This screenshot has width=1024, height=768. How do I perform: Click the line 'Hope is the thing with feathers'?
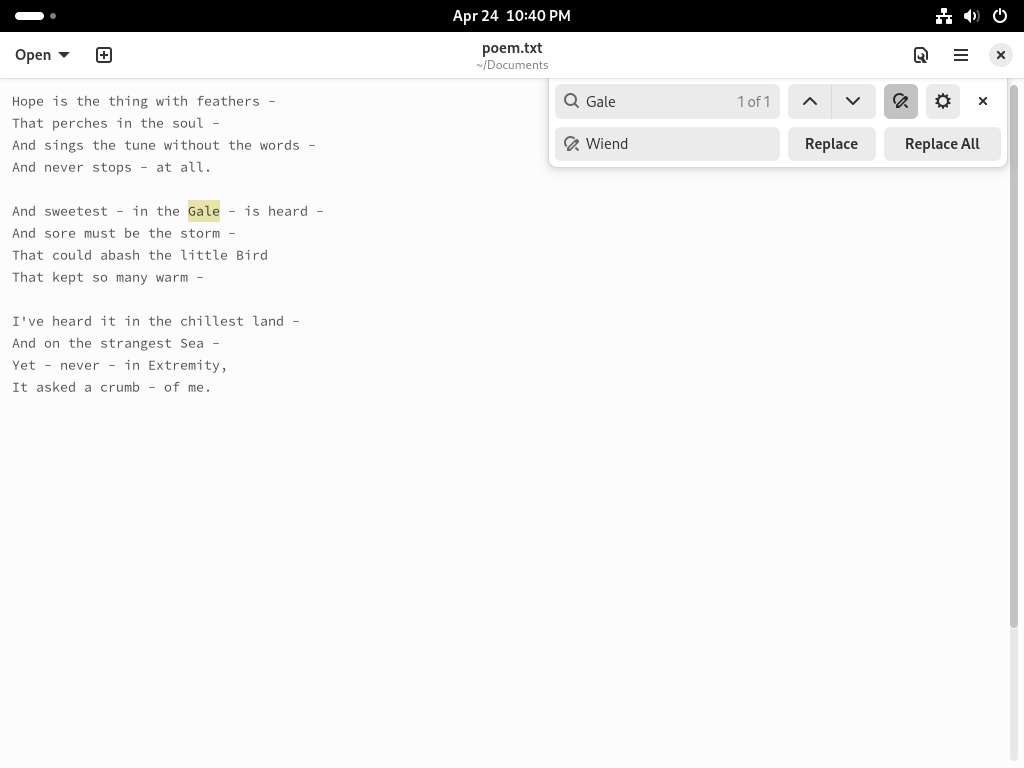[144, 101]
